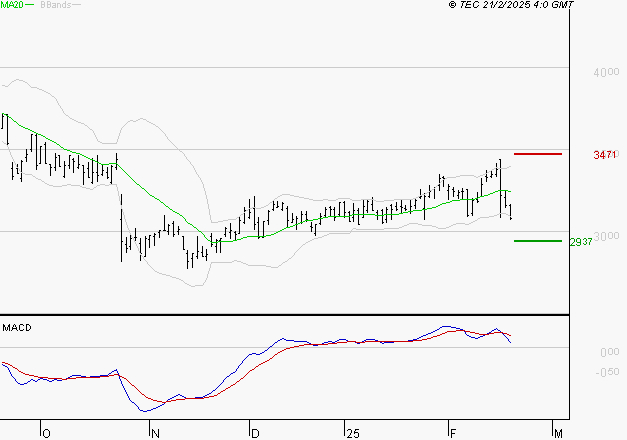This screenshot has height=440, width=627.
Task: Click the MACD panel label
Action: click(x=17, y=328)
